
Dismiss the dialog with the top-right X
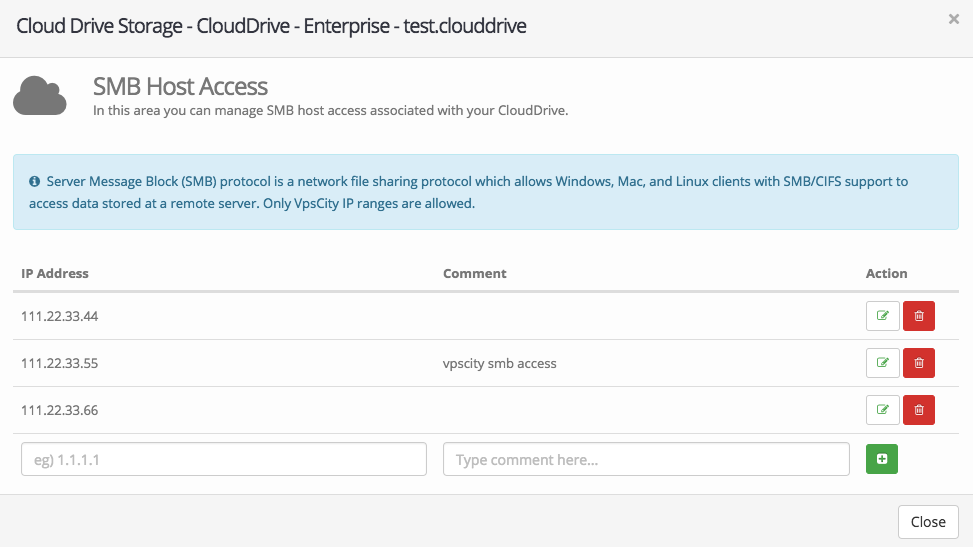pyautogui.click(x=953, y=19)
